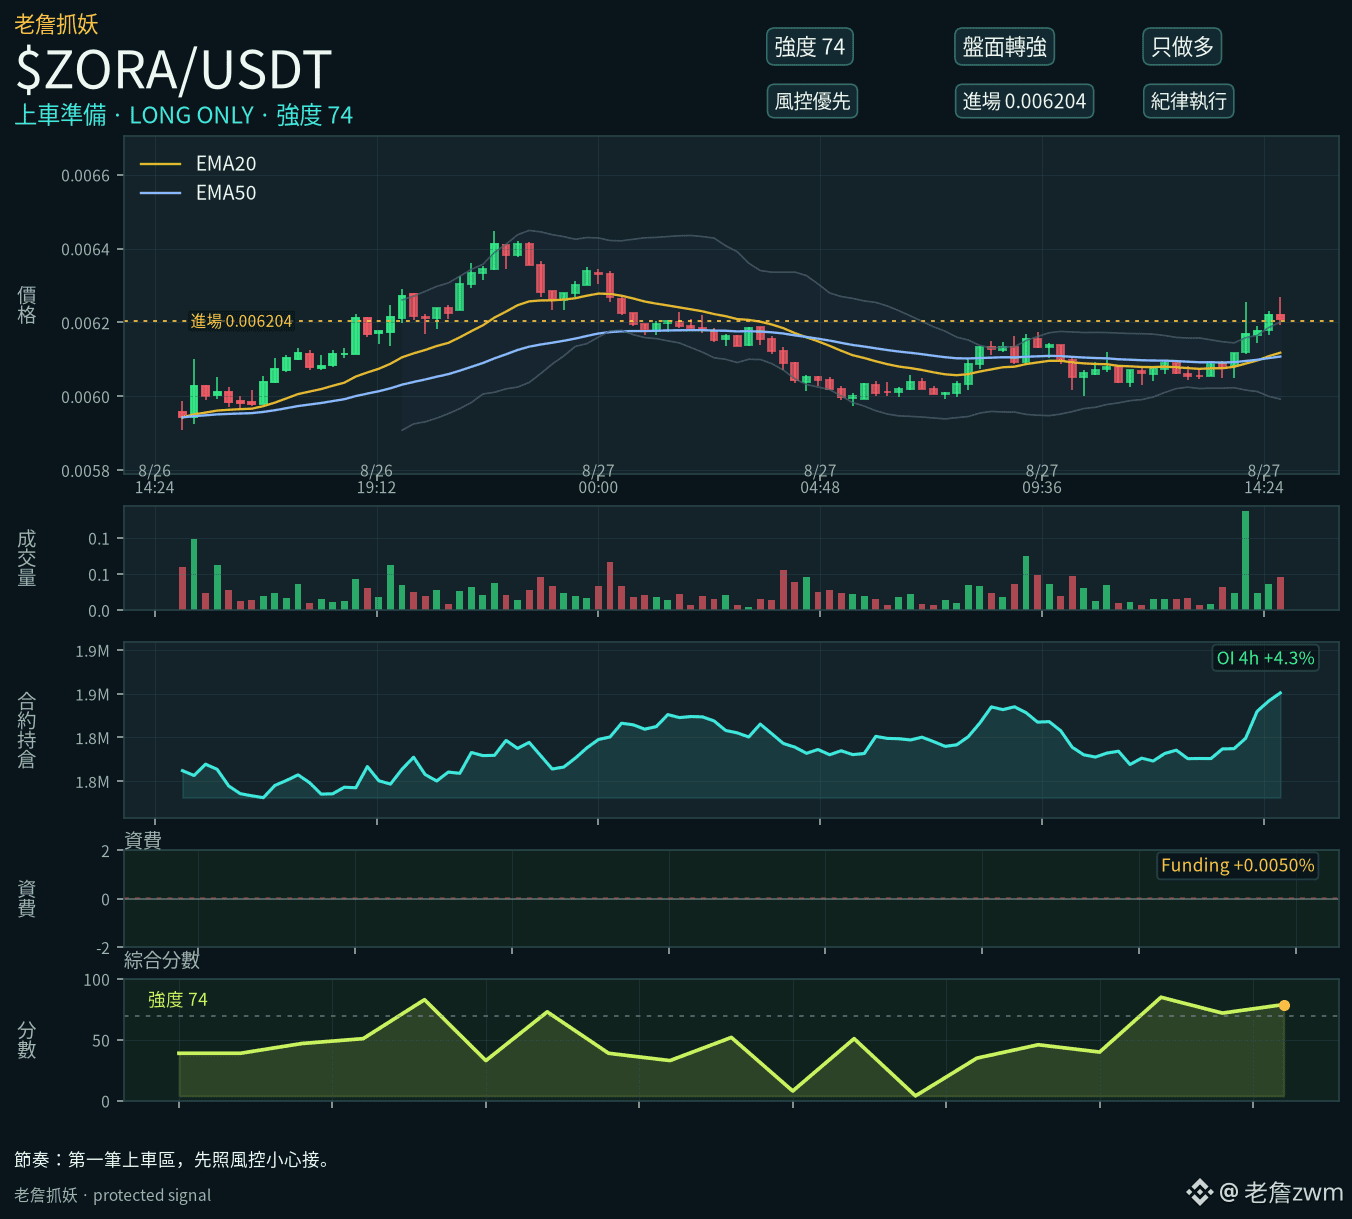Click the 合約持倉 axis title
The height and width of the screenshot is (1219, 1352).
[x=27, y=730]
